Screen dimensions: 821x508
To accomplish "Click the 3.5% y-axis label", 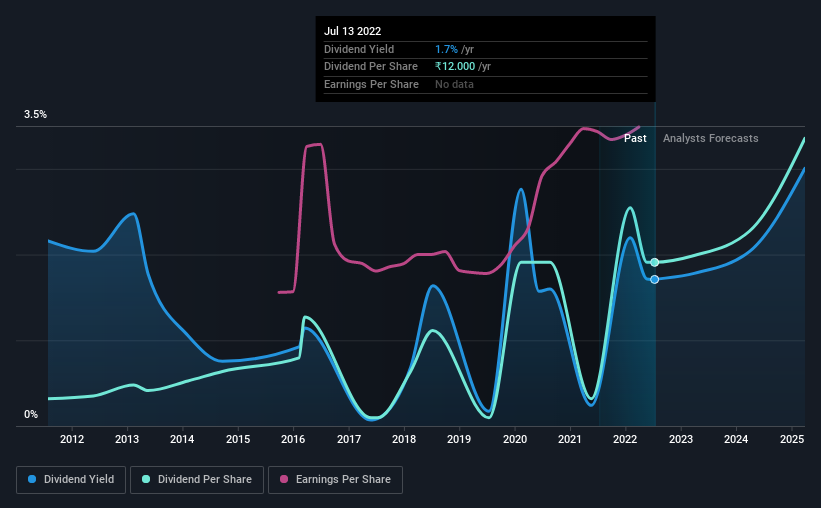I will 35,114.
